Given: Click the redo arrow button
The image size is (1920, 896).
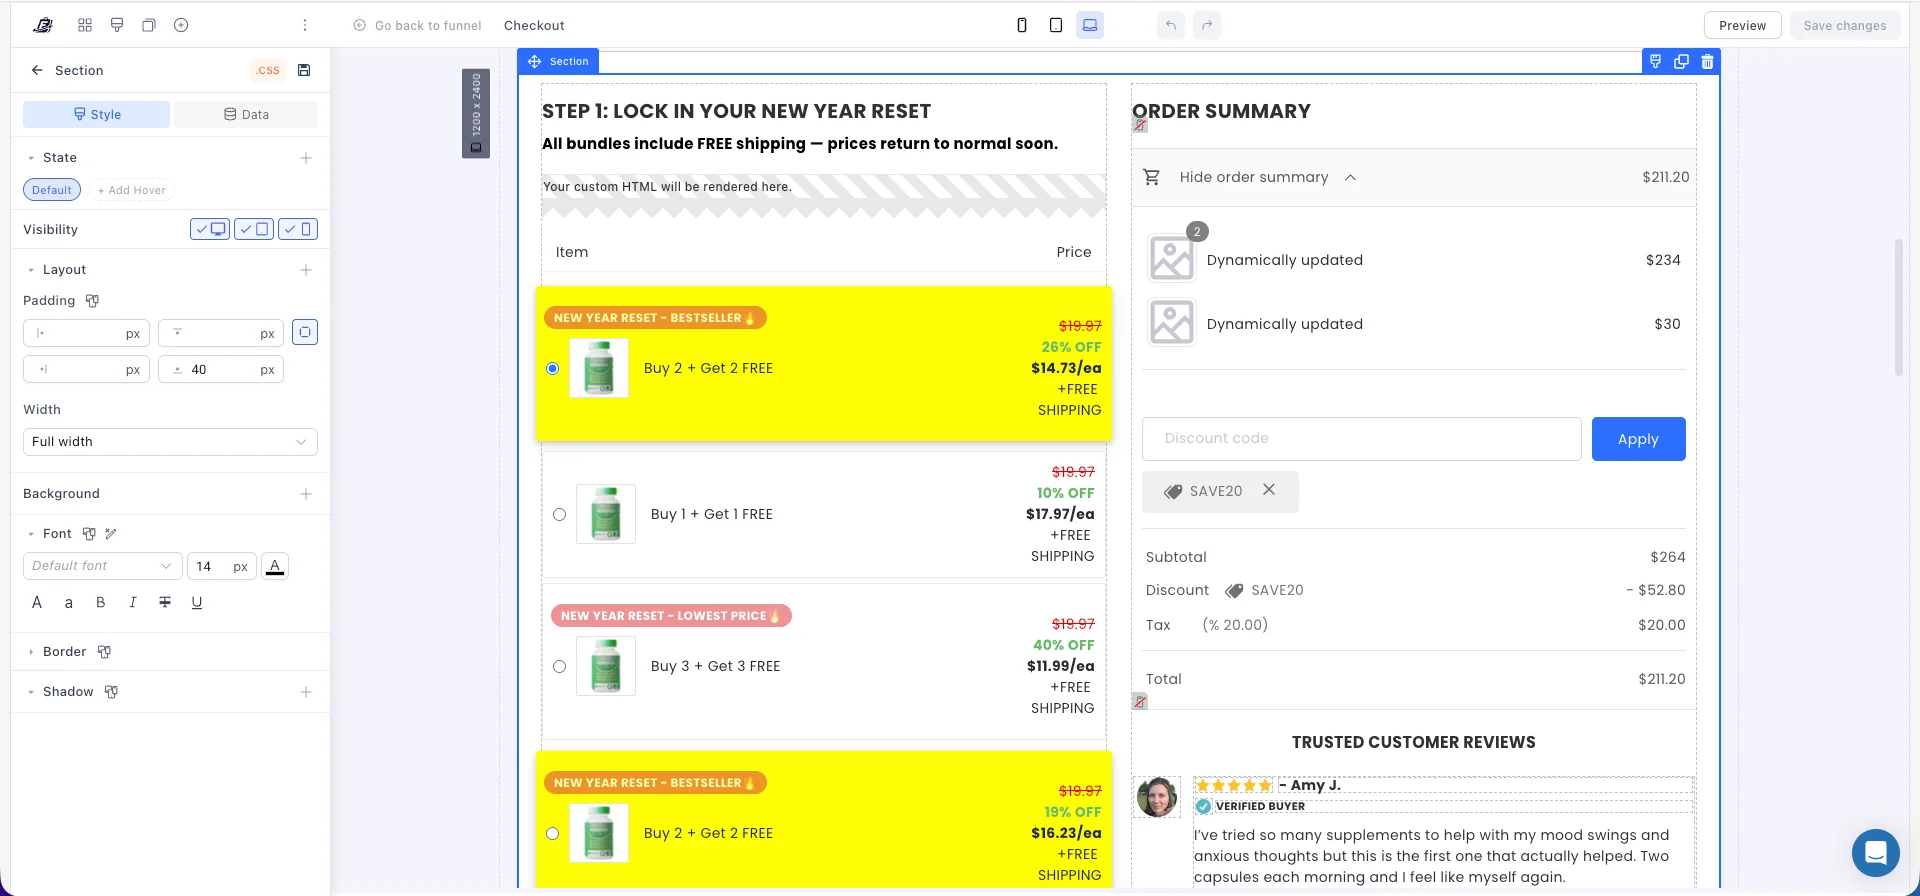Looking at the screenshot, I should pyautogui.click(x=1208, y=25).
